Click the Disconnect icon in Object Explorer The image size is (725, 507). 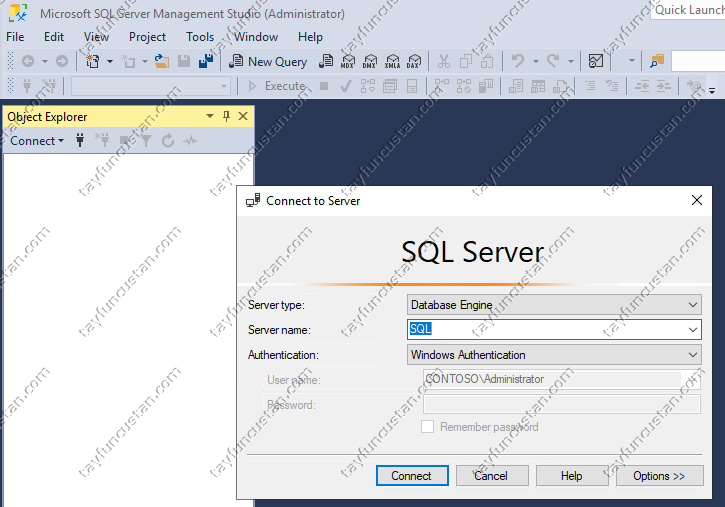coord(102,140)
